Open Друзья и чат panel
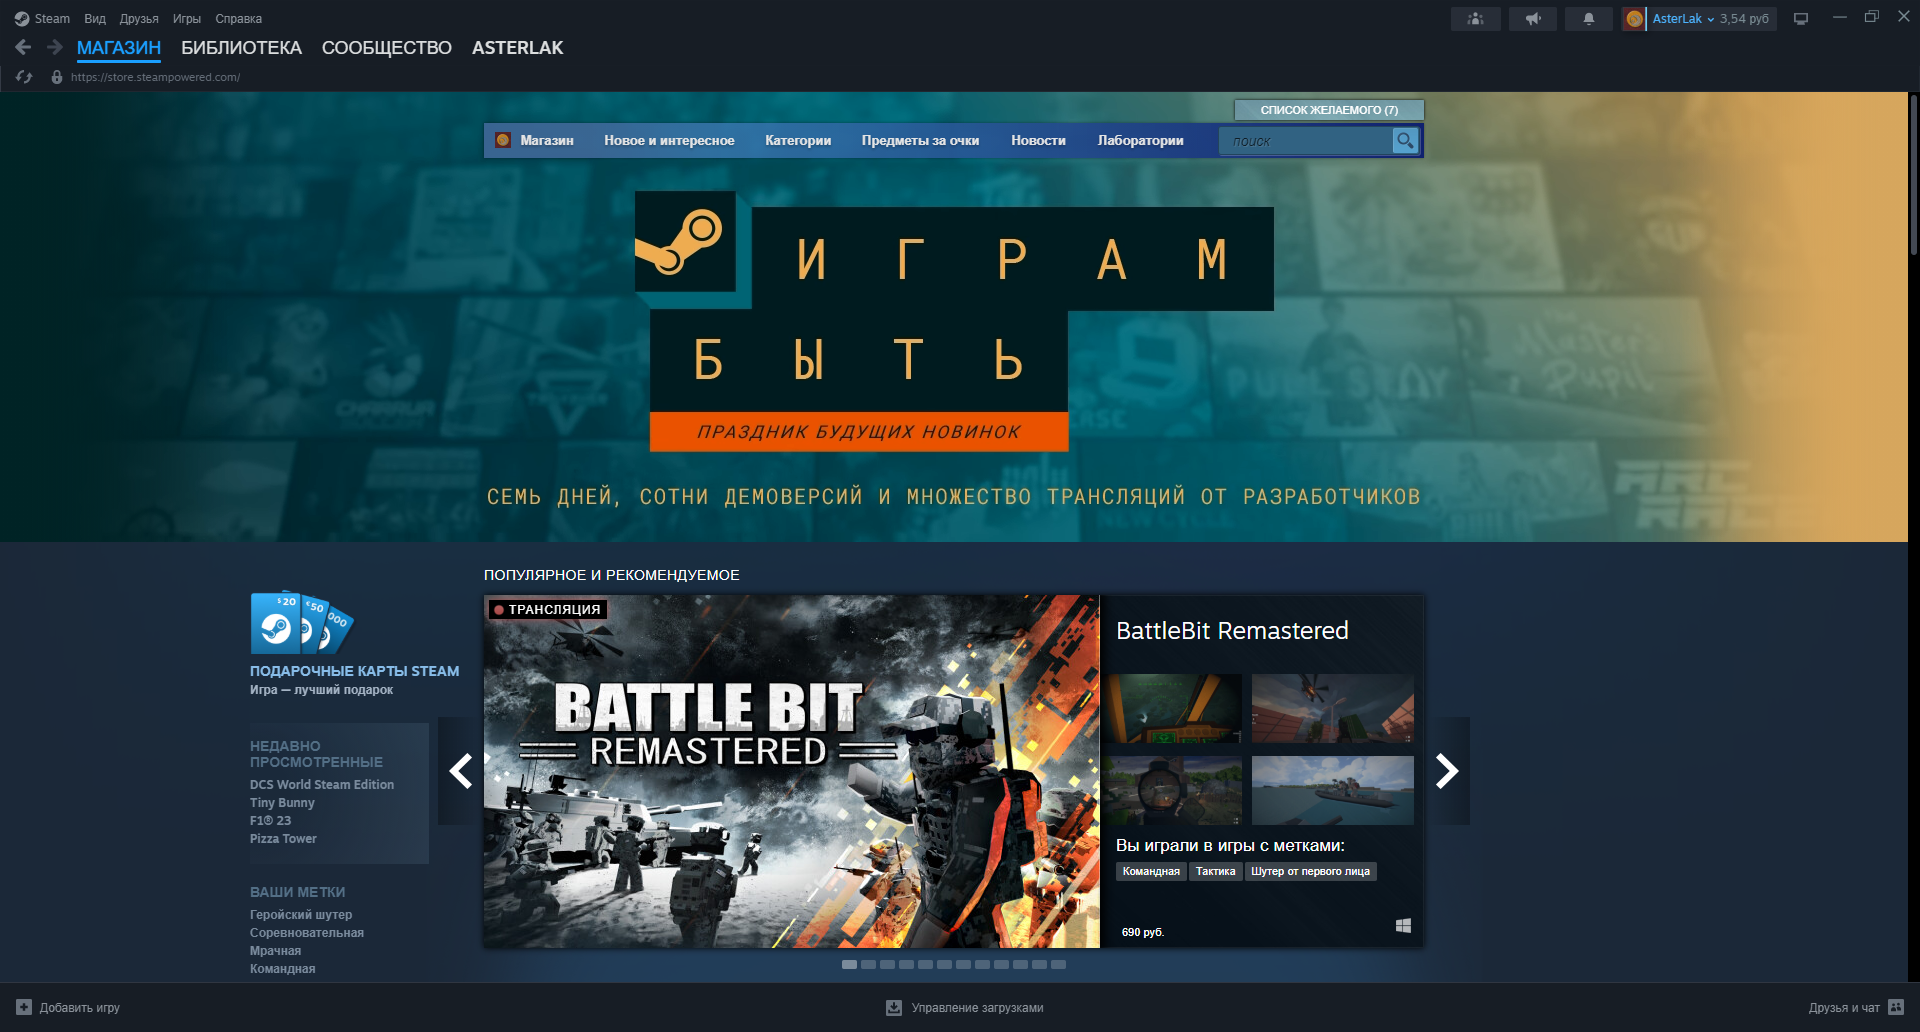 click(x=1856, y=1007)
